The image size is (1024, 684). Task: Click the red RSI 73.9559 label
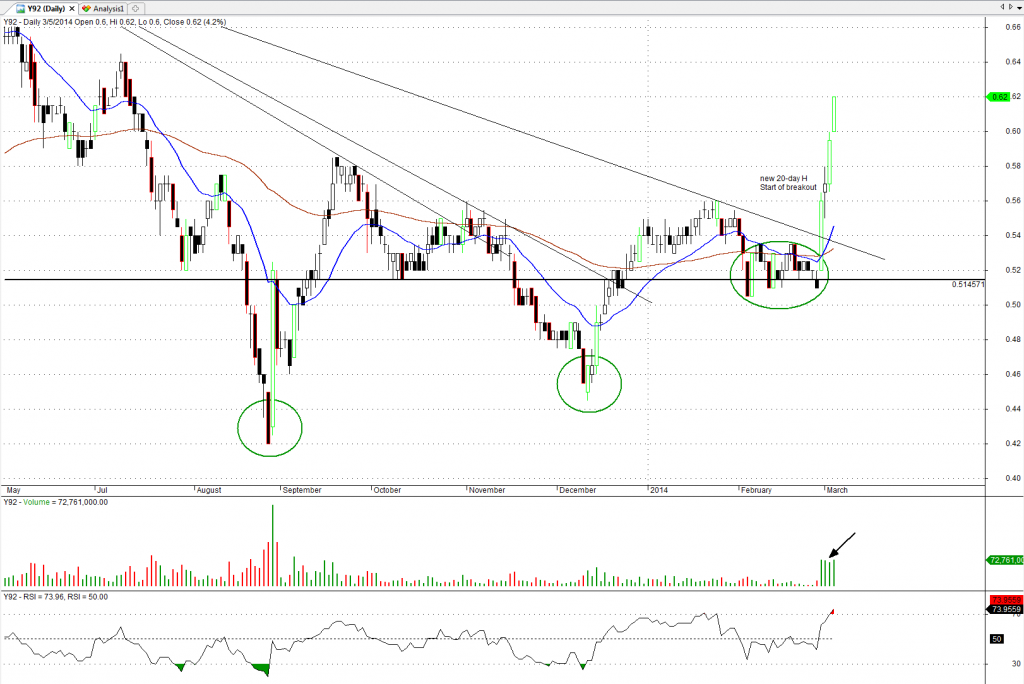coord(1002,600)
